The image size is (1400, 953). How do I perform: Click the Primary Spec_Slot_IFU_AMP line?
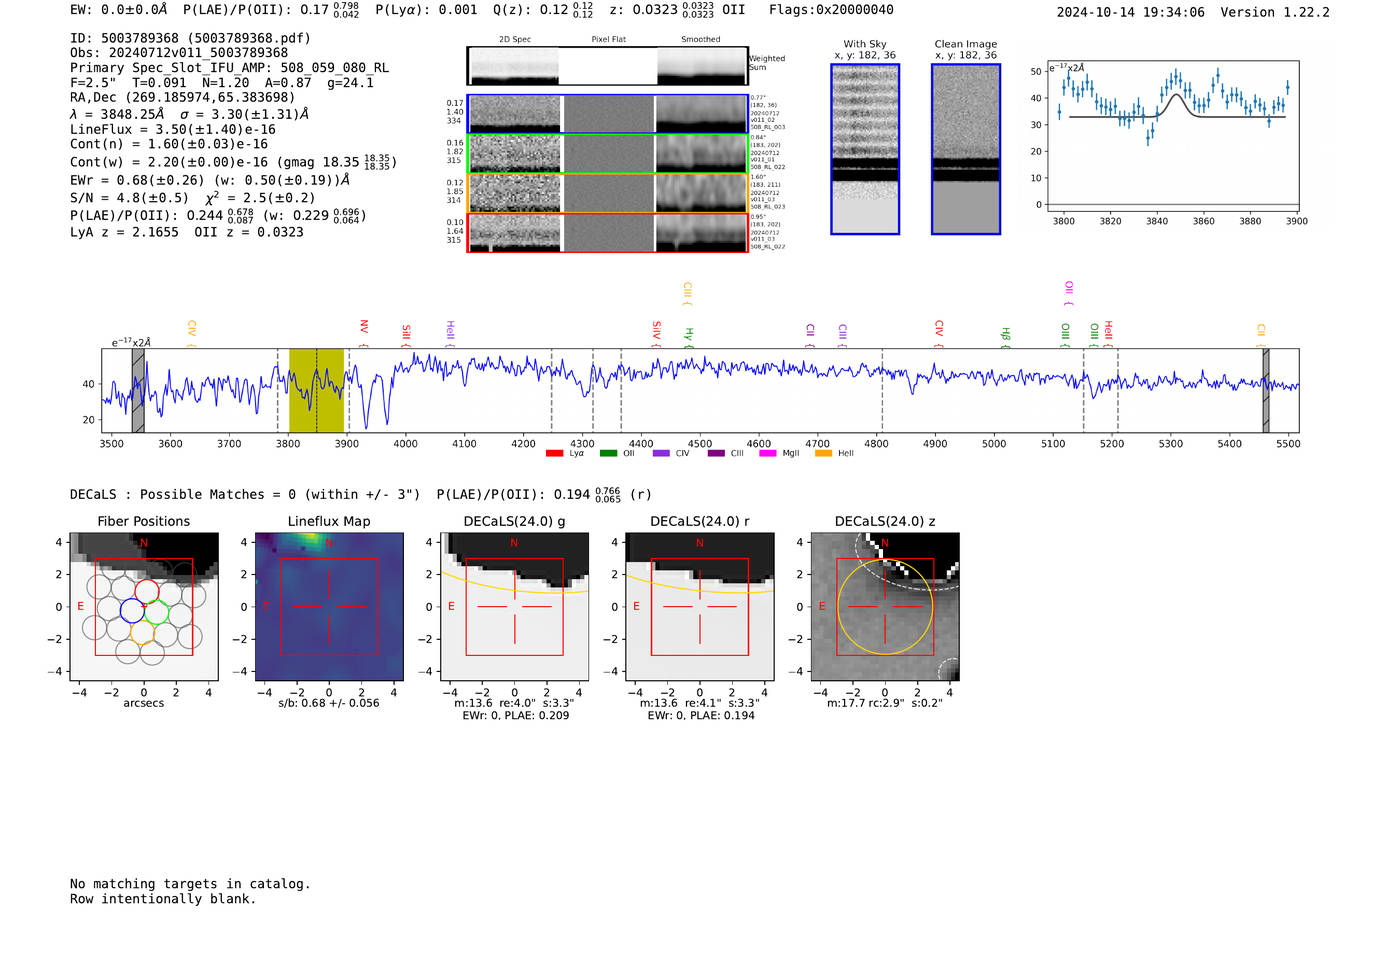tap(229, 68)
